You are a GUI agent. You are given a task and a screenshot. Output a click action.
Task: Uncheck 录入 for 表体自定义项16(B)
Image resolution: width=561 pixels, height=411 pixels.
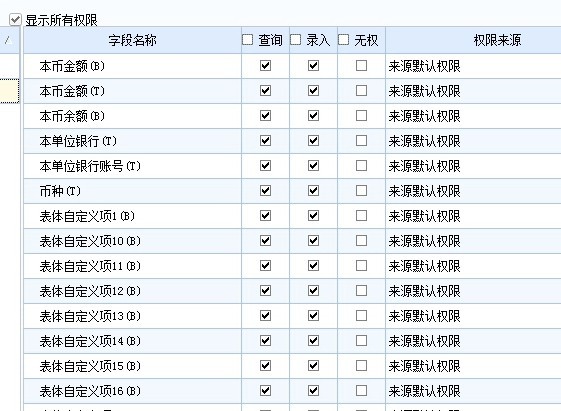tap(313, 391)
